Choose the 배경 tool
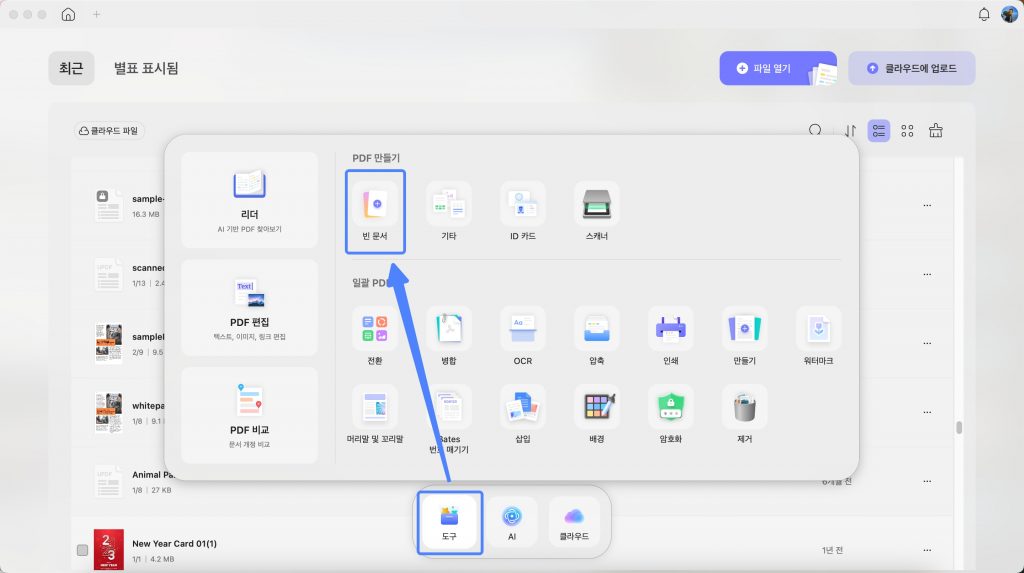This screenshot has height=573, width=1024. click(596, 415)
